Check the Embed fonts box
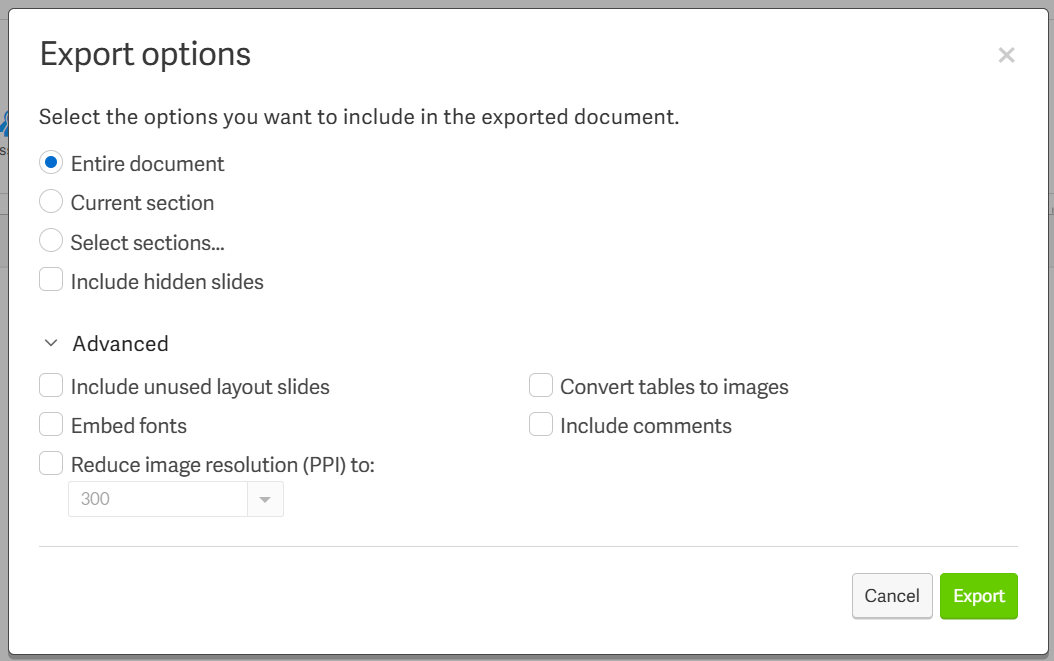Viewport: 1054px width, 661px height. click(51, 425)
